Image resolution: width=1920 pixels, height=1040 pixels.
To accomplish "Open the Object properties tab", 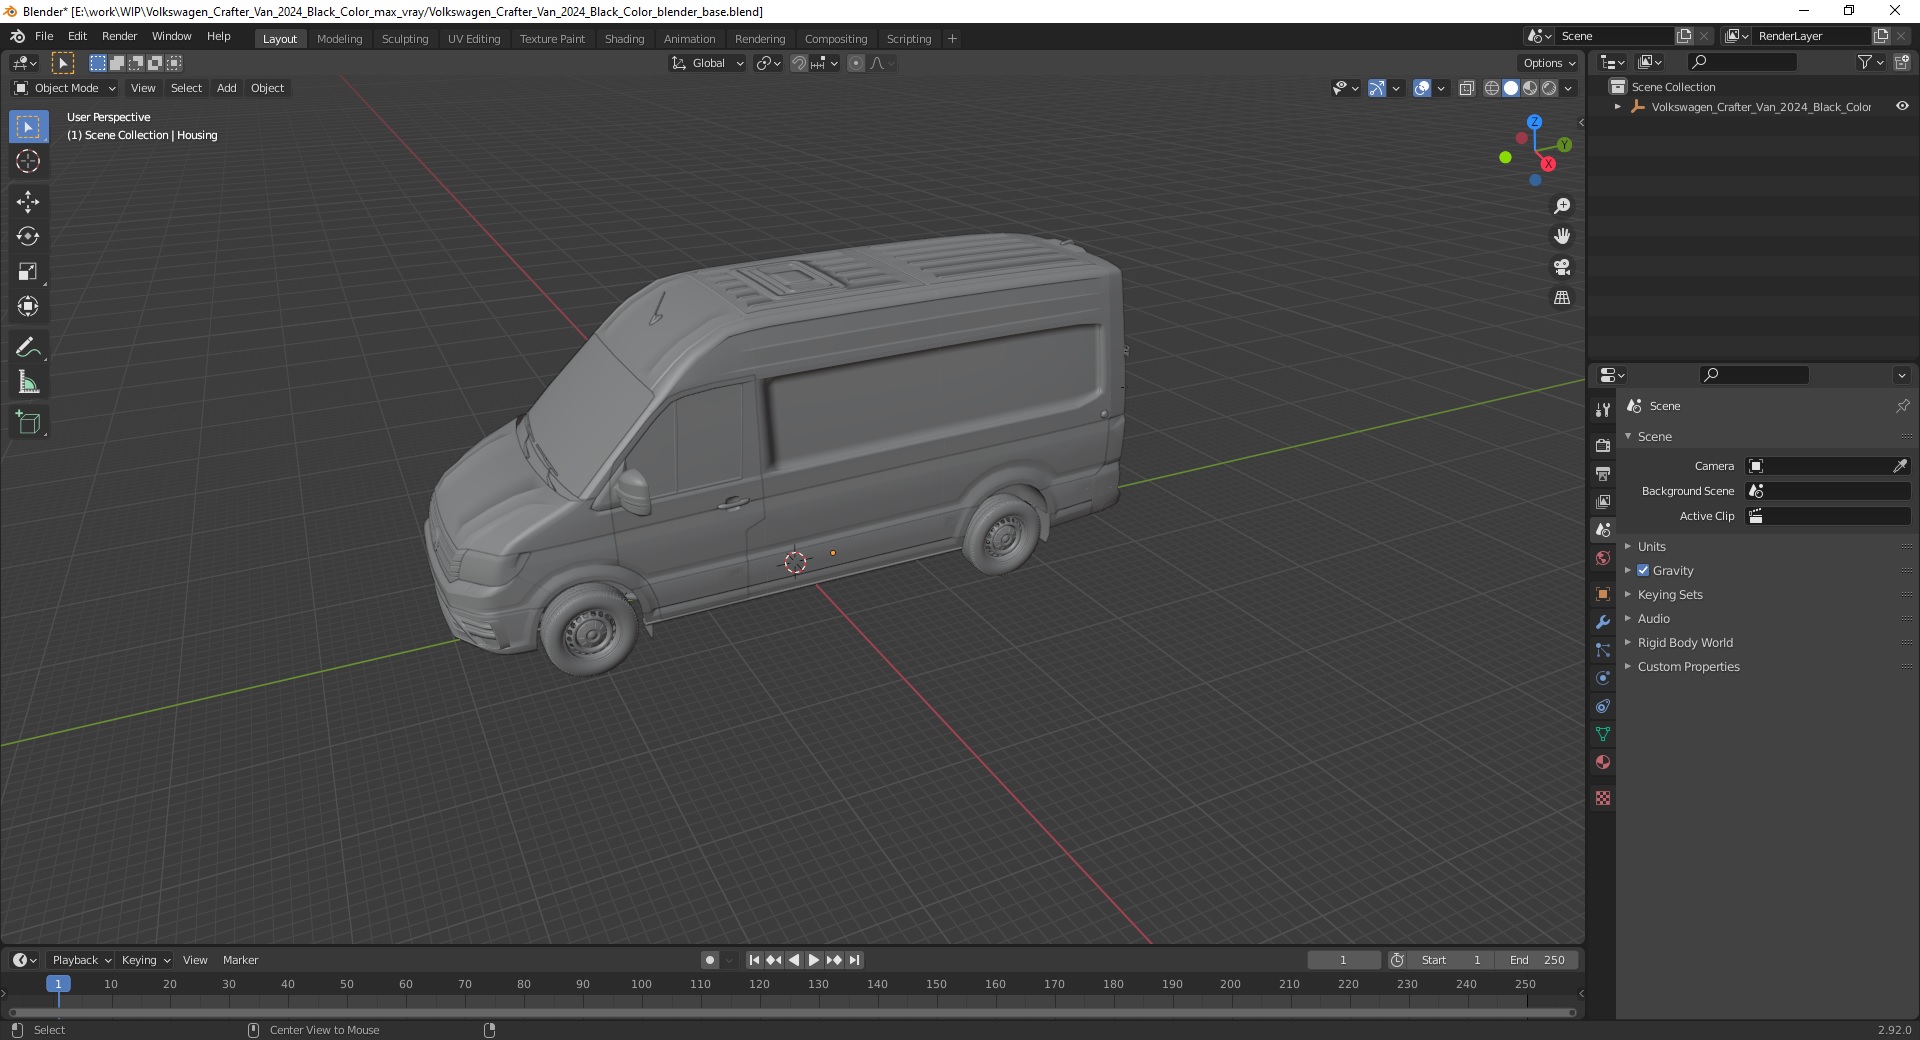I will point(1603,594).
